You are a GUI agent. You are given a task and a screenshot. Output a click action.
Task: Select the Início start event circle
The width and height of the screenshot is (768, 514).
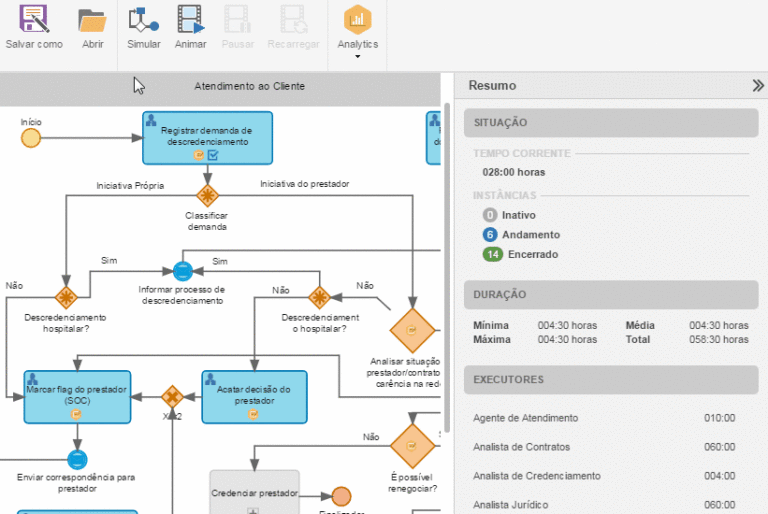(x=31, y=138)
